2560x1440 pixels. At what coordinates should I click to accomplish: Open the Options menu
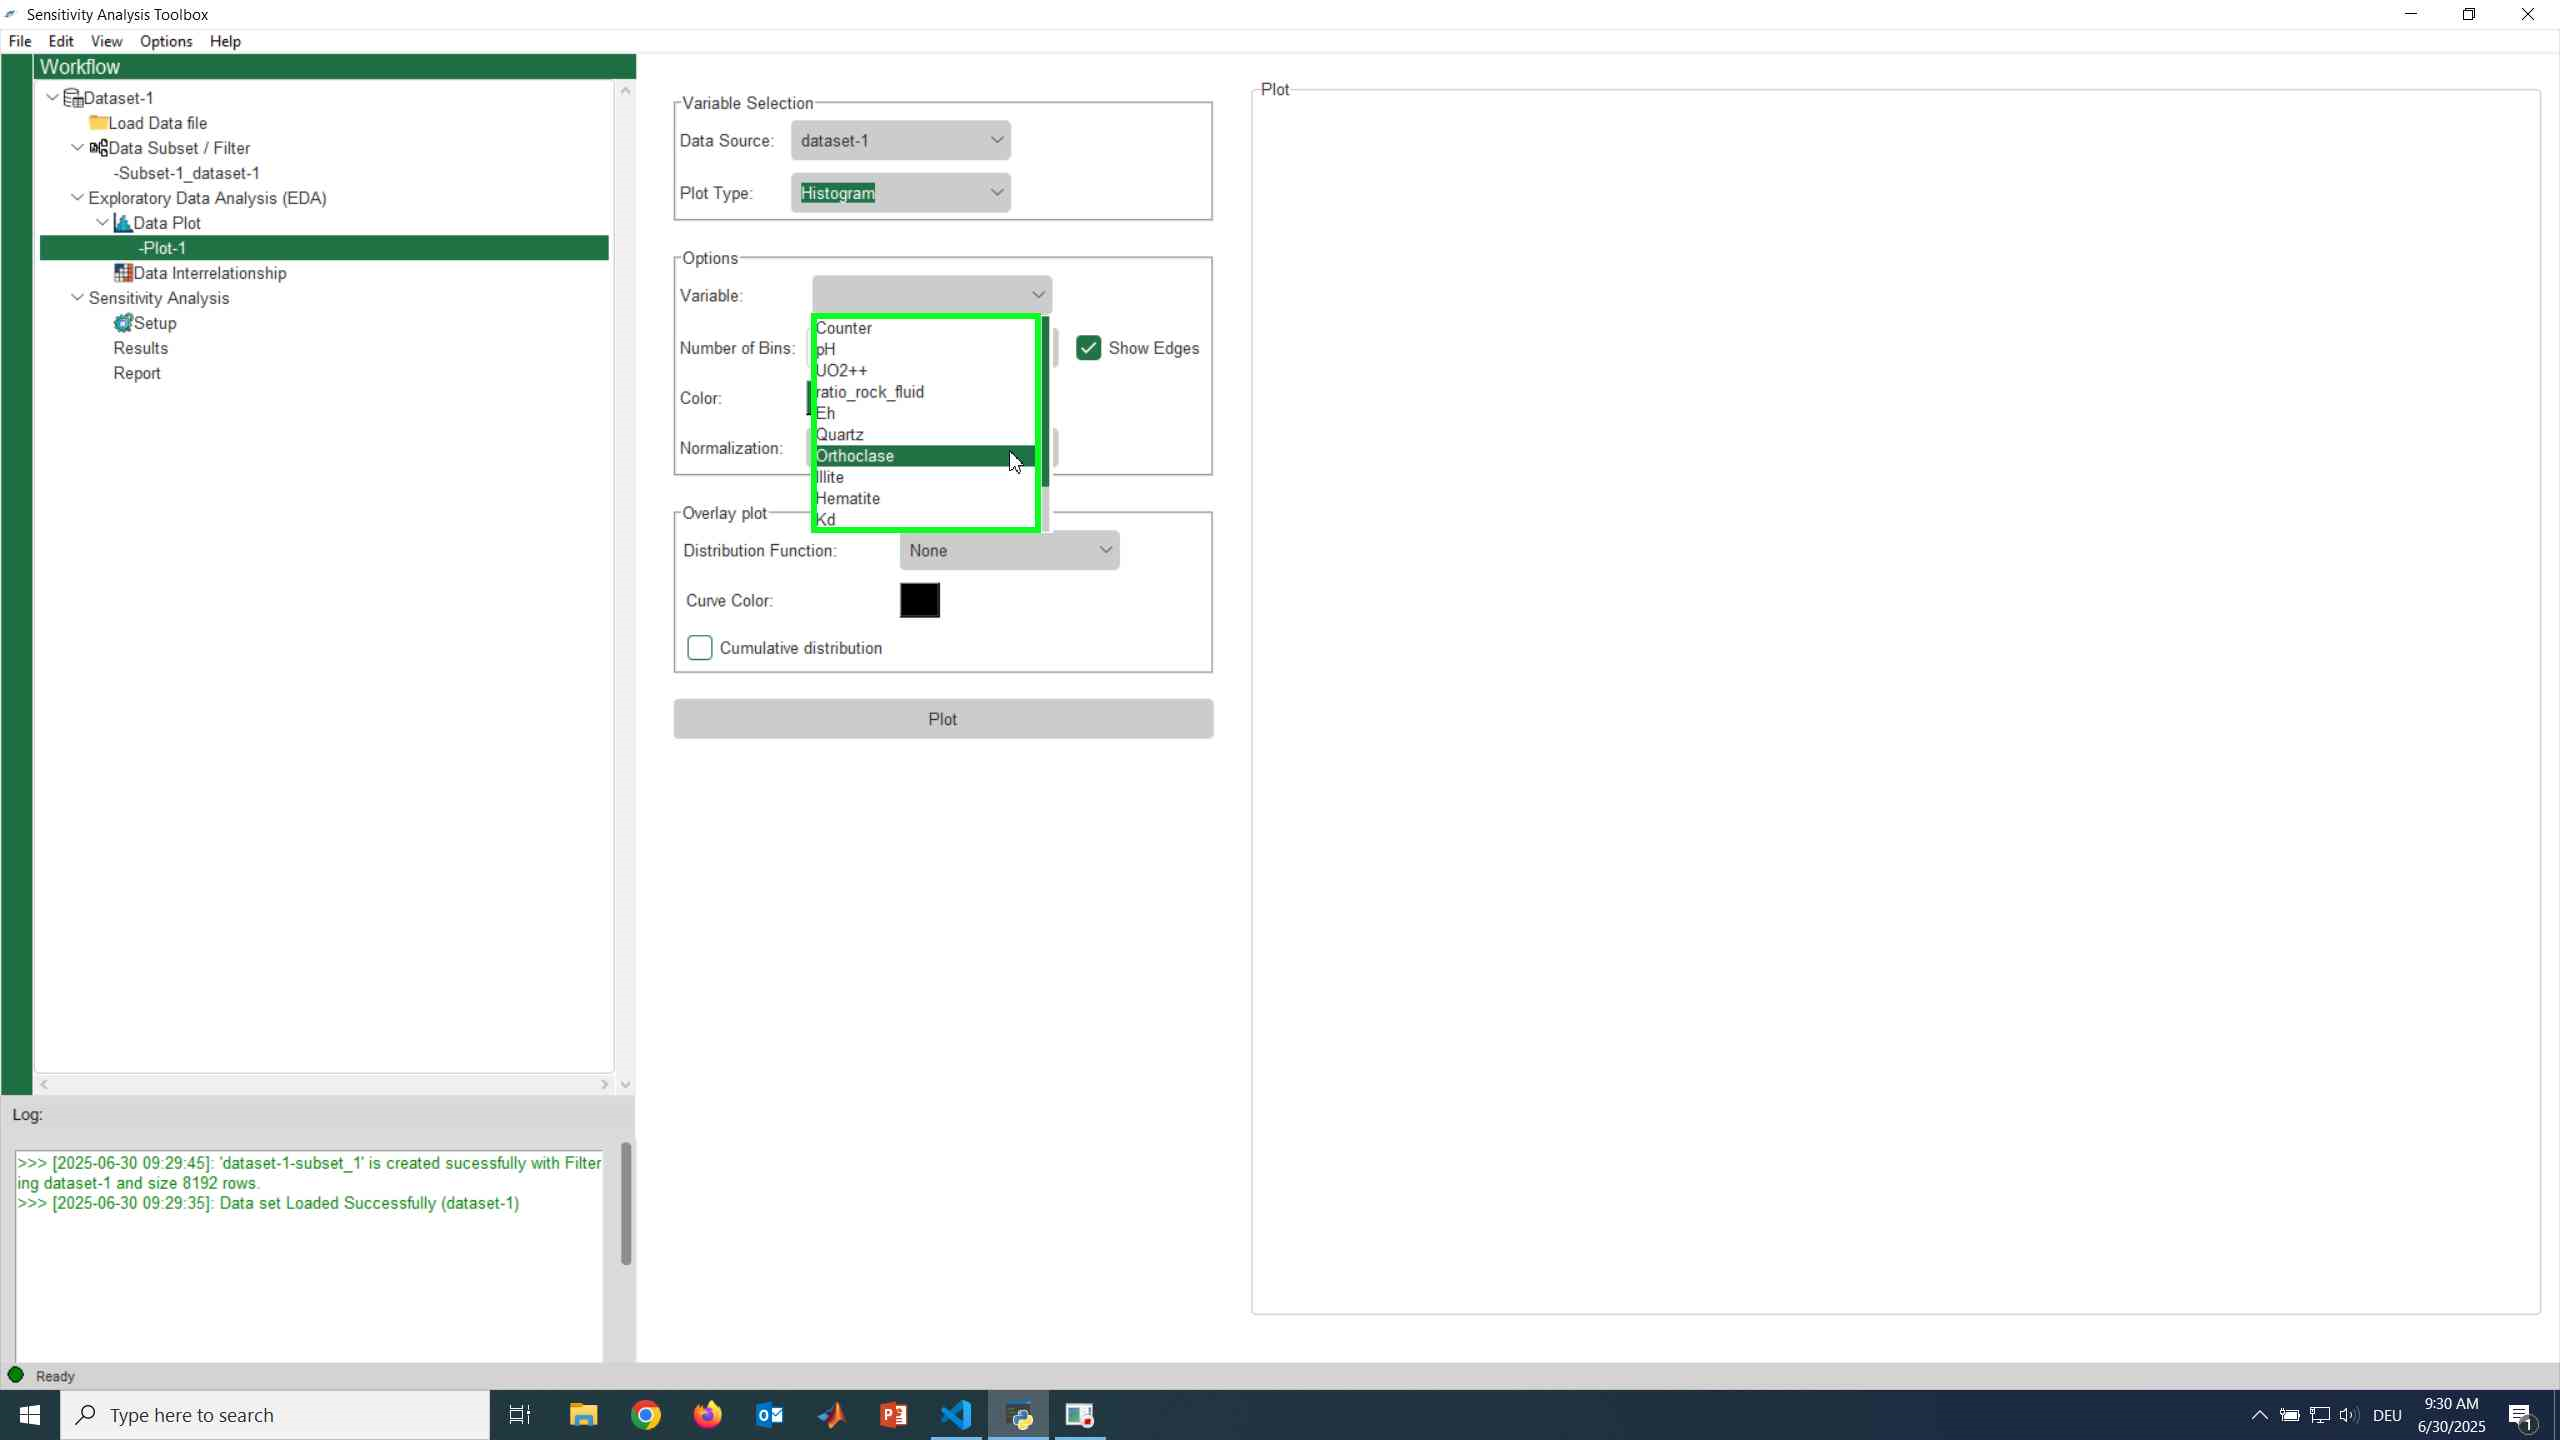point(166,41)
